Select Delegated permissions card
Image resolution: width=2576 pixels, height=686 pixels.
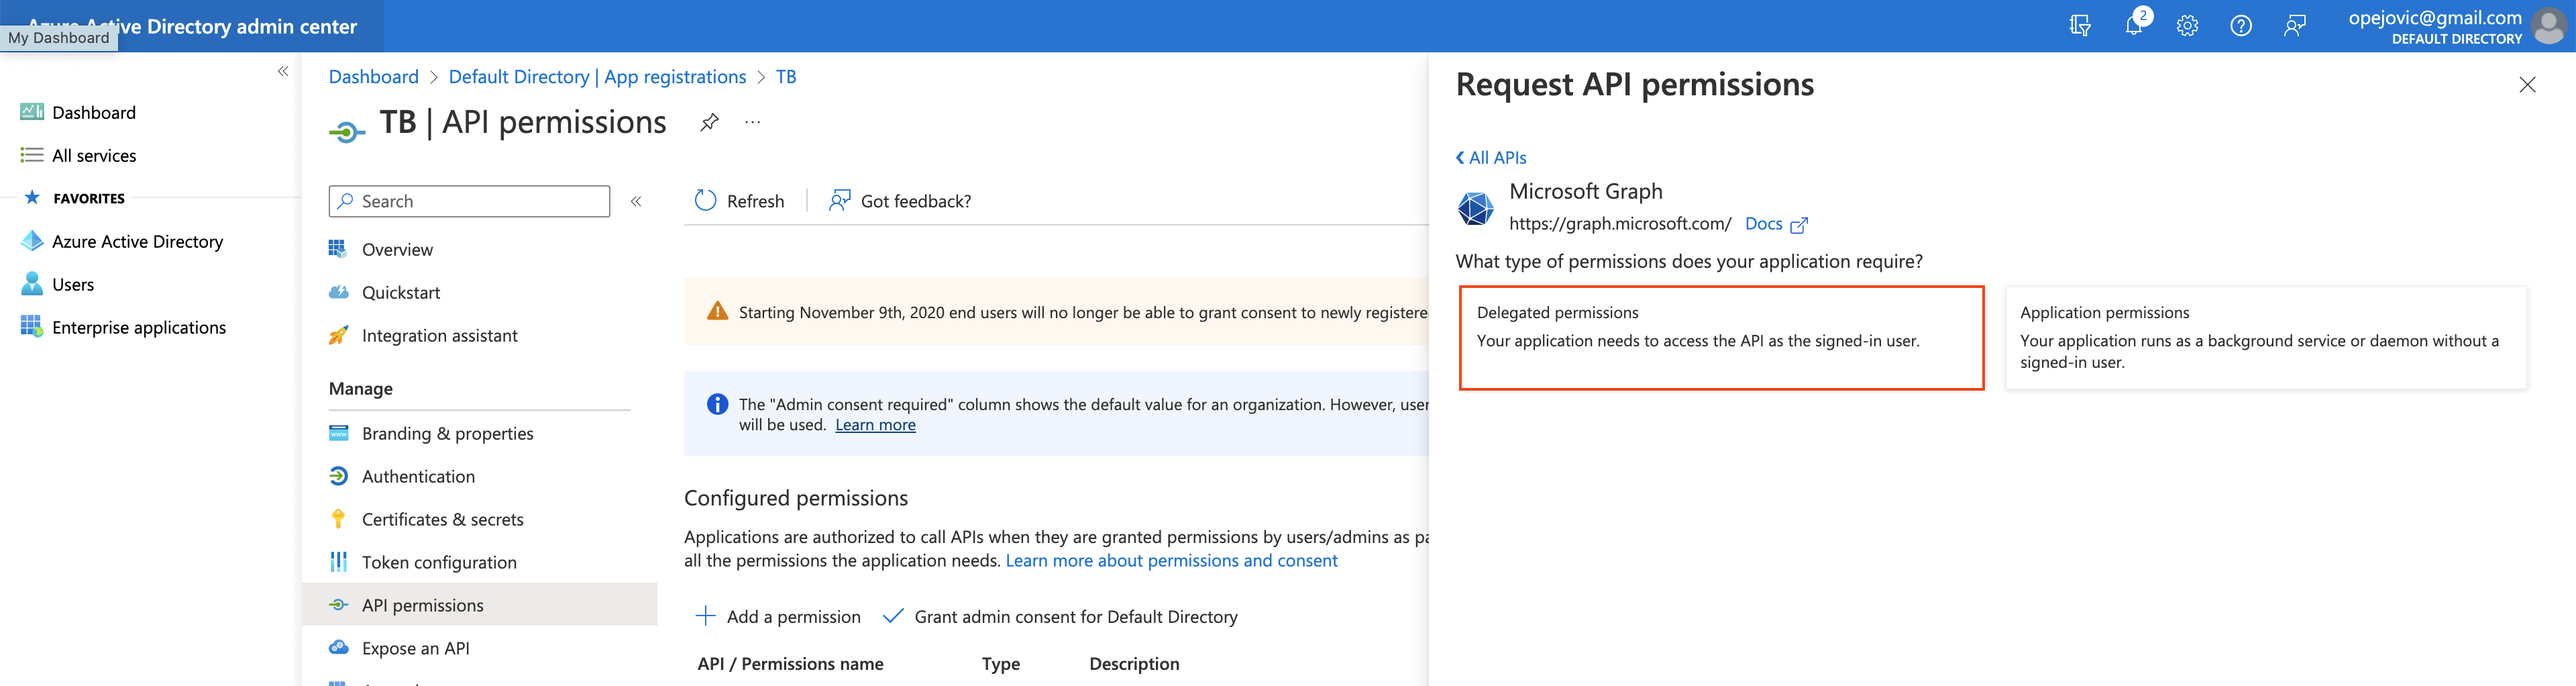[x=1721, y=337]
